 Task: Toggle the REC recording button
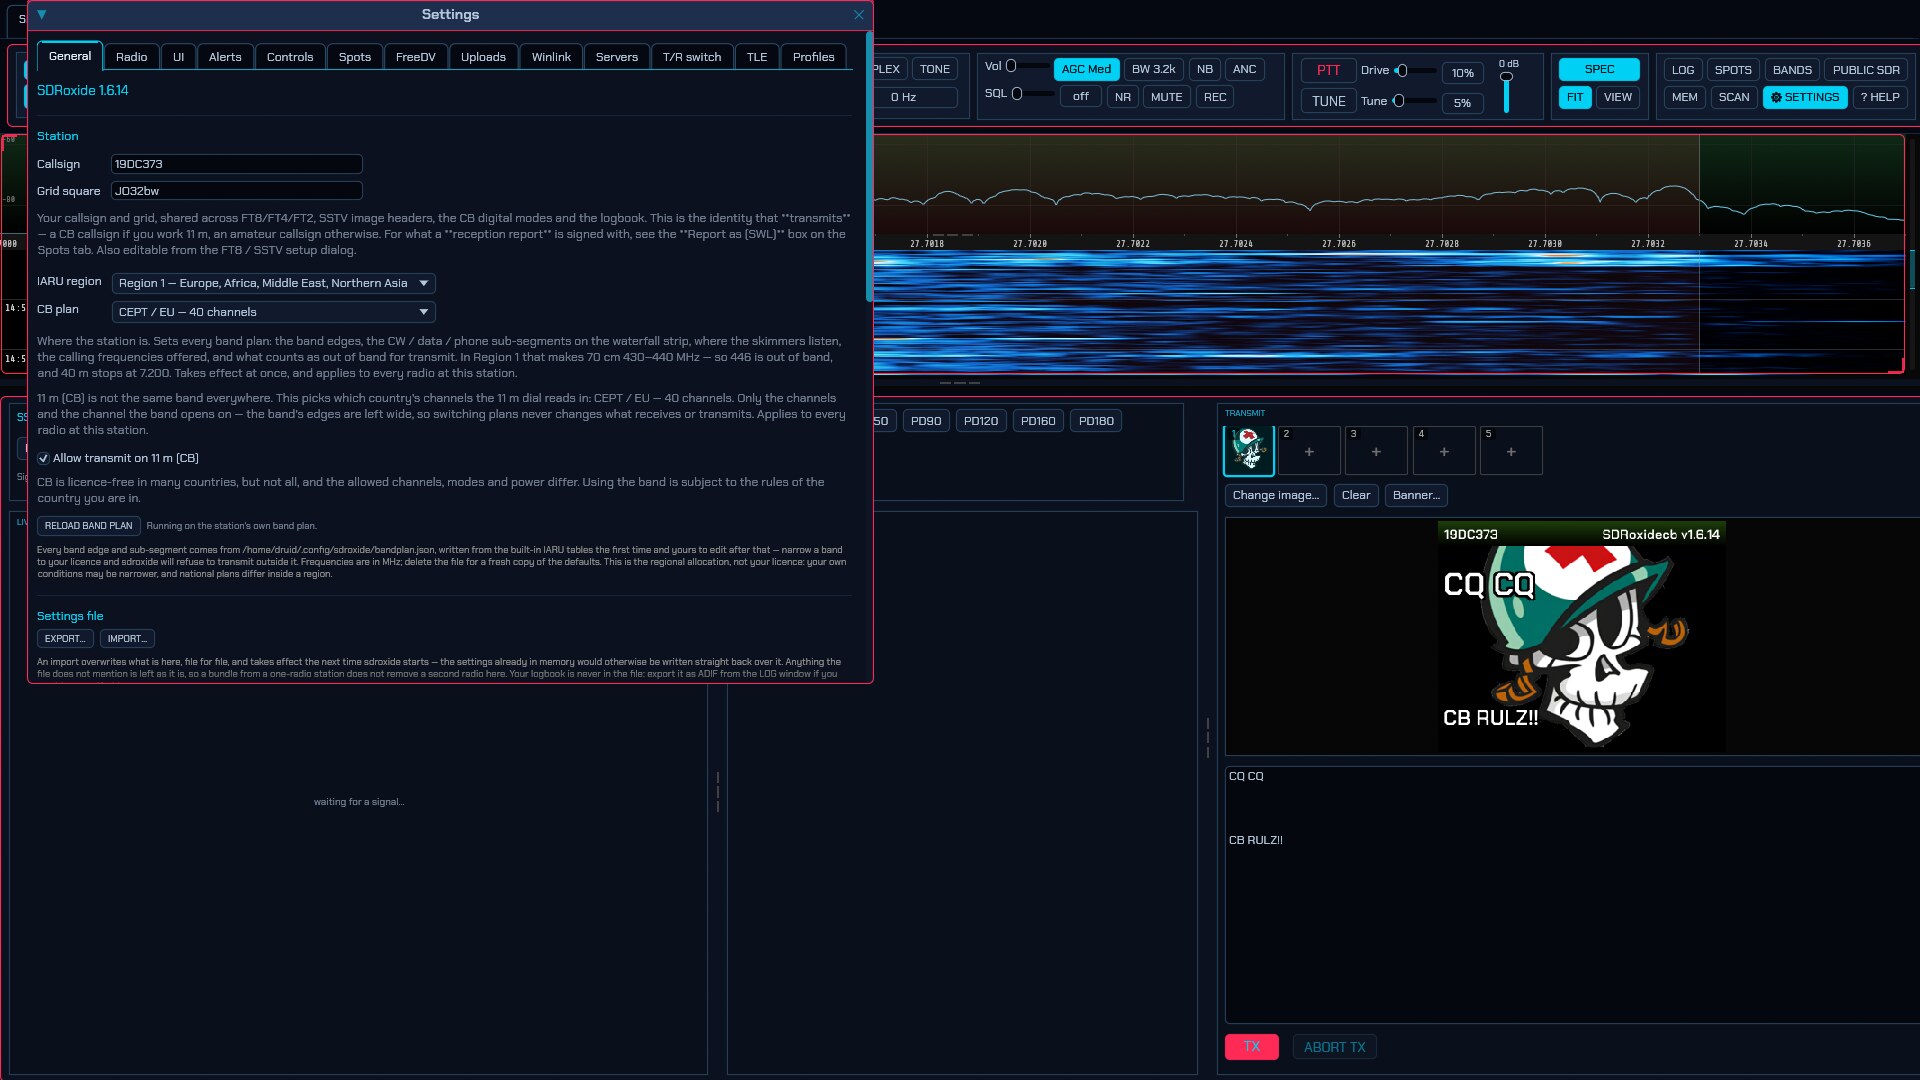[1215, 97]
